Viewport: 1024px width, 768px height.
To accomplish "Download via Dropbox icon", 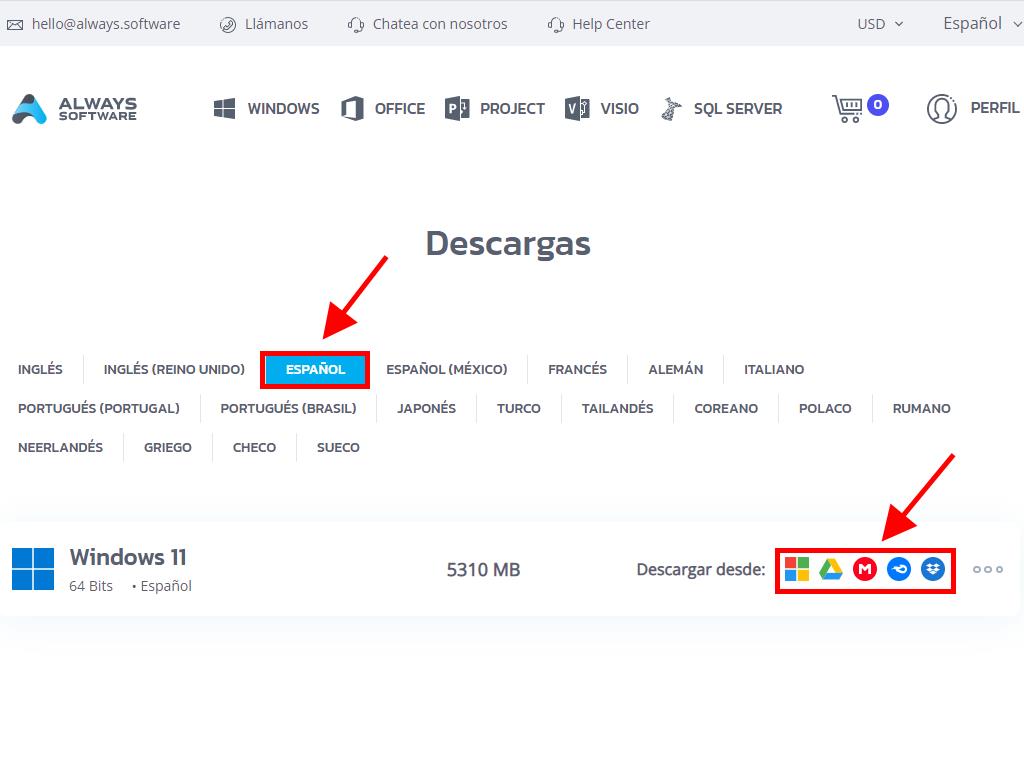I will click(x=933, y=570).
